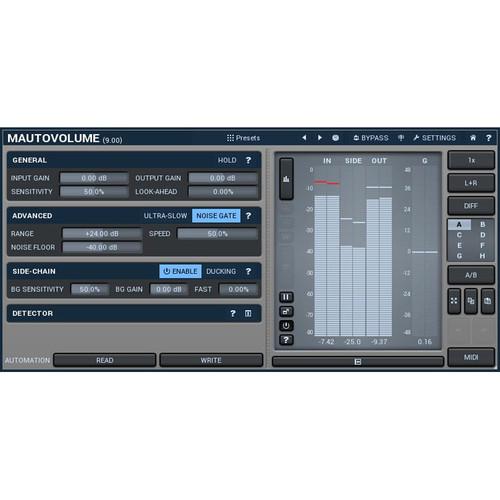Collapse the meter panel with the bottom bar
The height and width of the screenshot is (500, 500).
(x=358, y=362)
